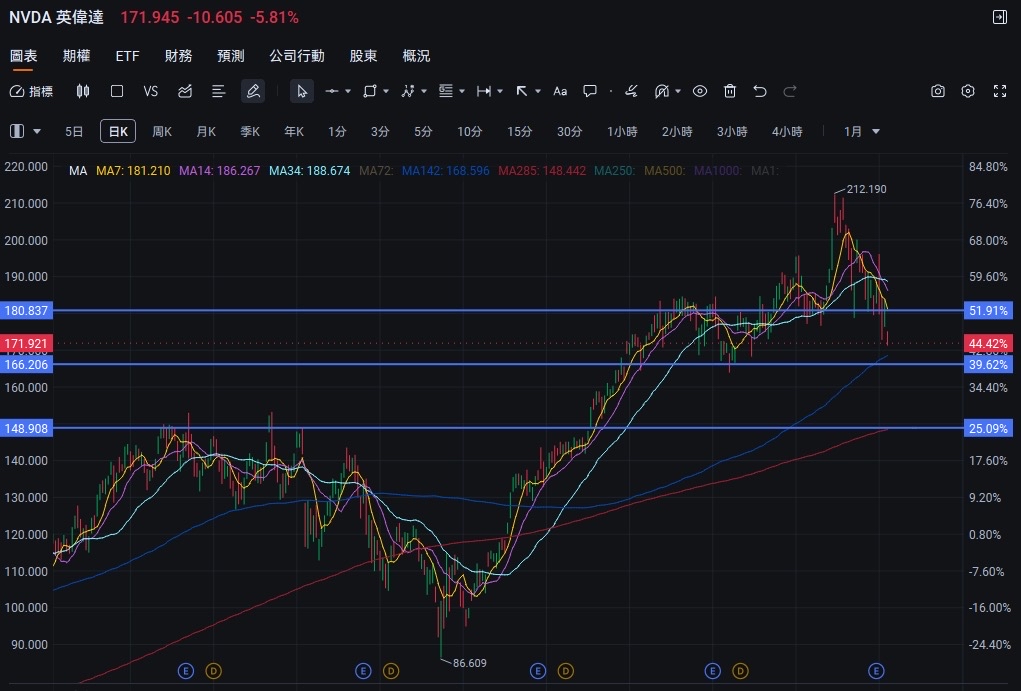Select the 15分 interval button

(x=519, y=131)
